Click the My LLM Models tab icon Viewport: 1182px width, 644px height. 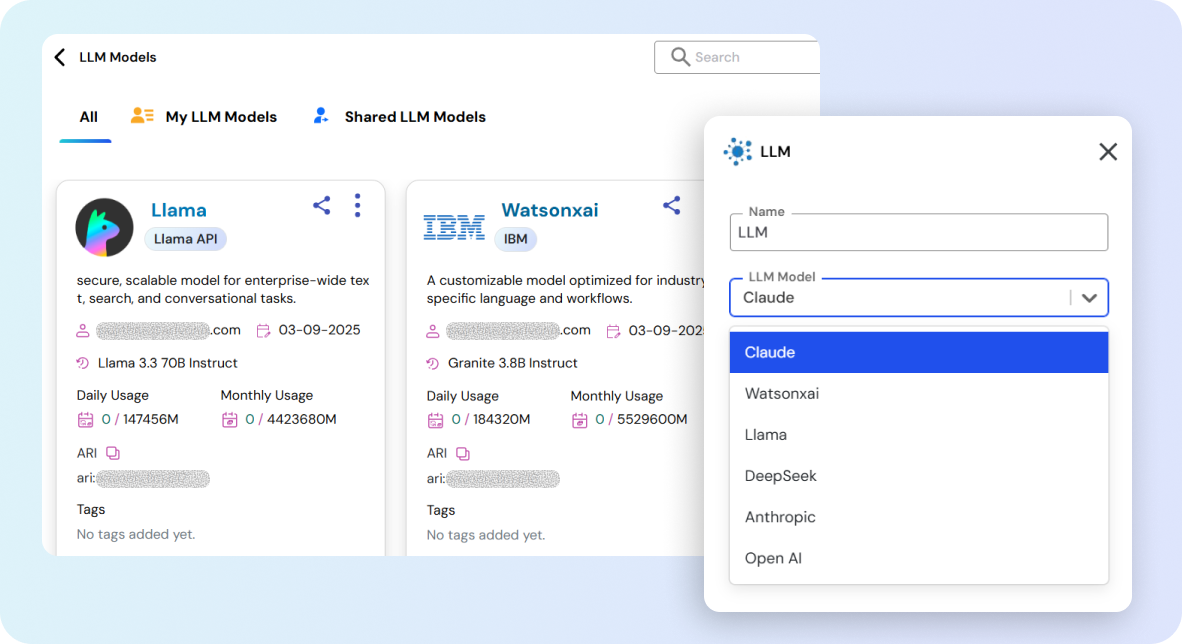[142, 115]
